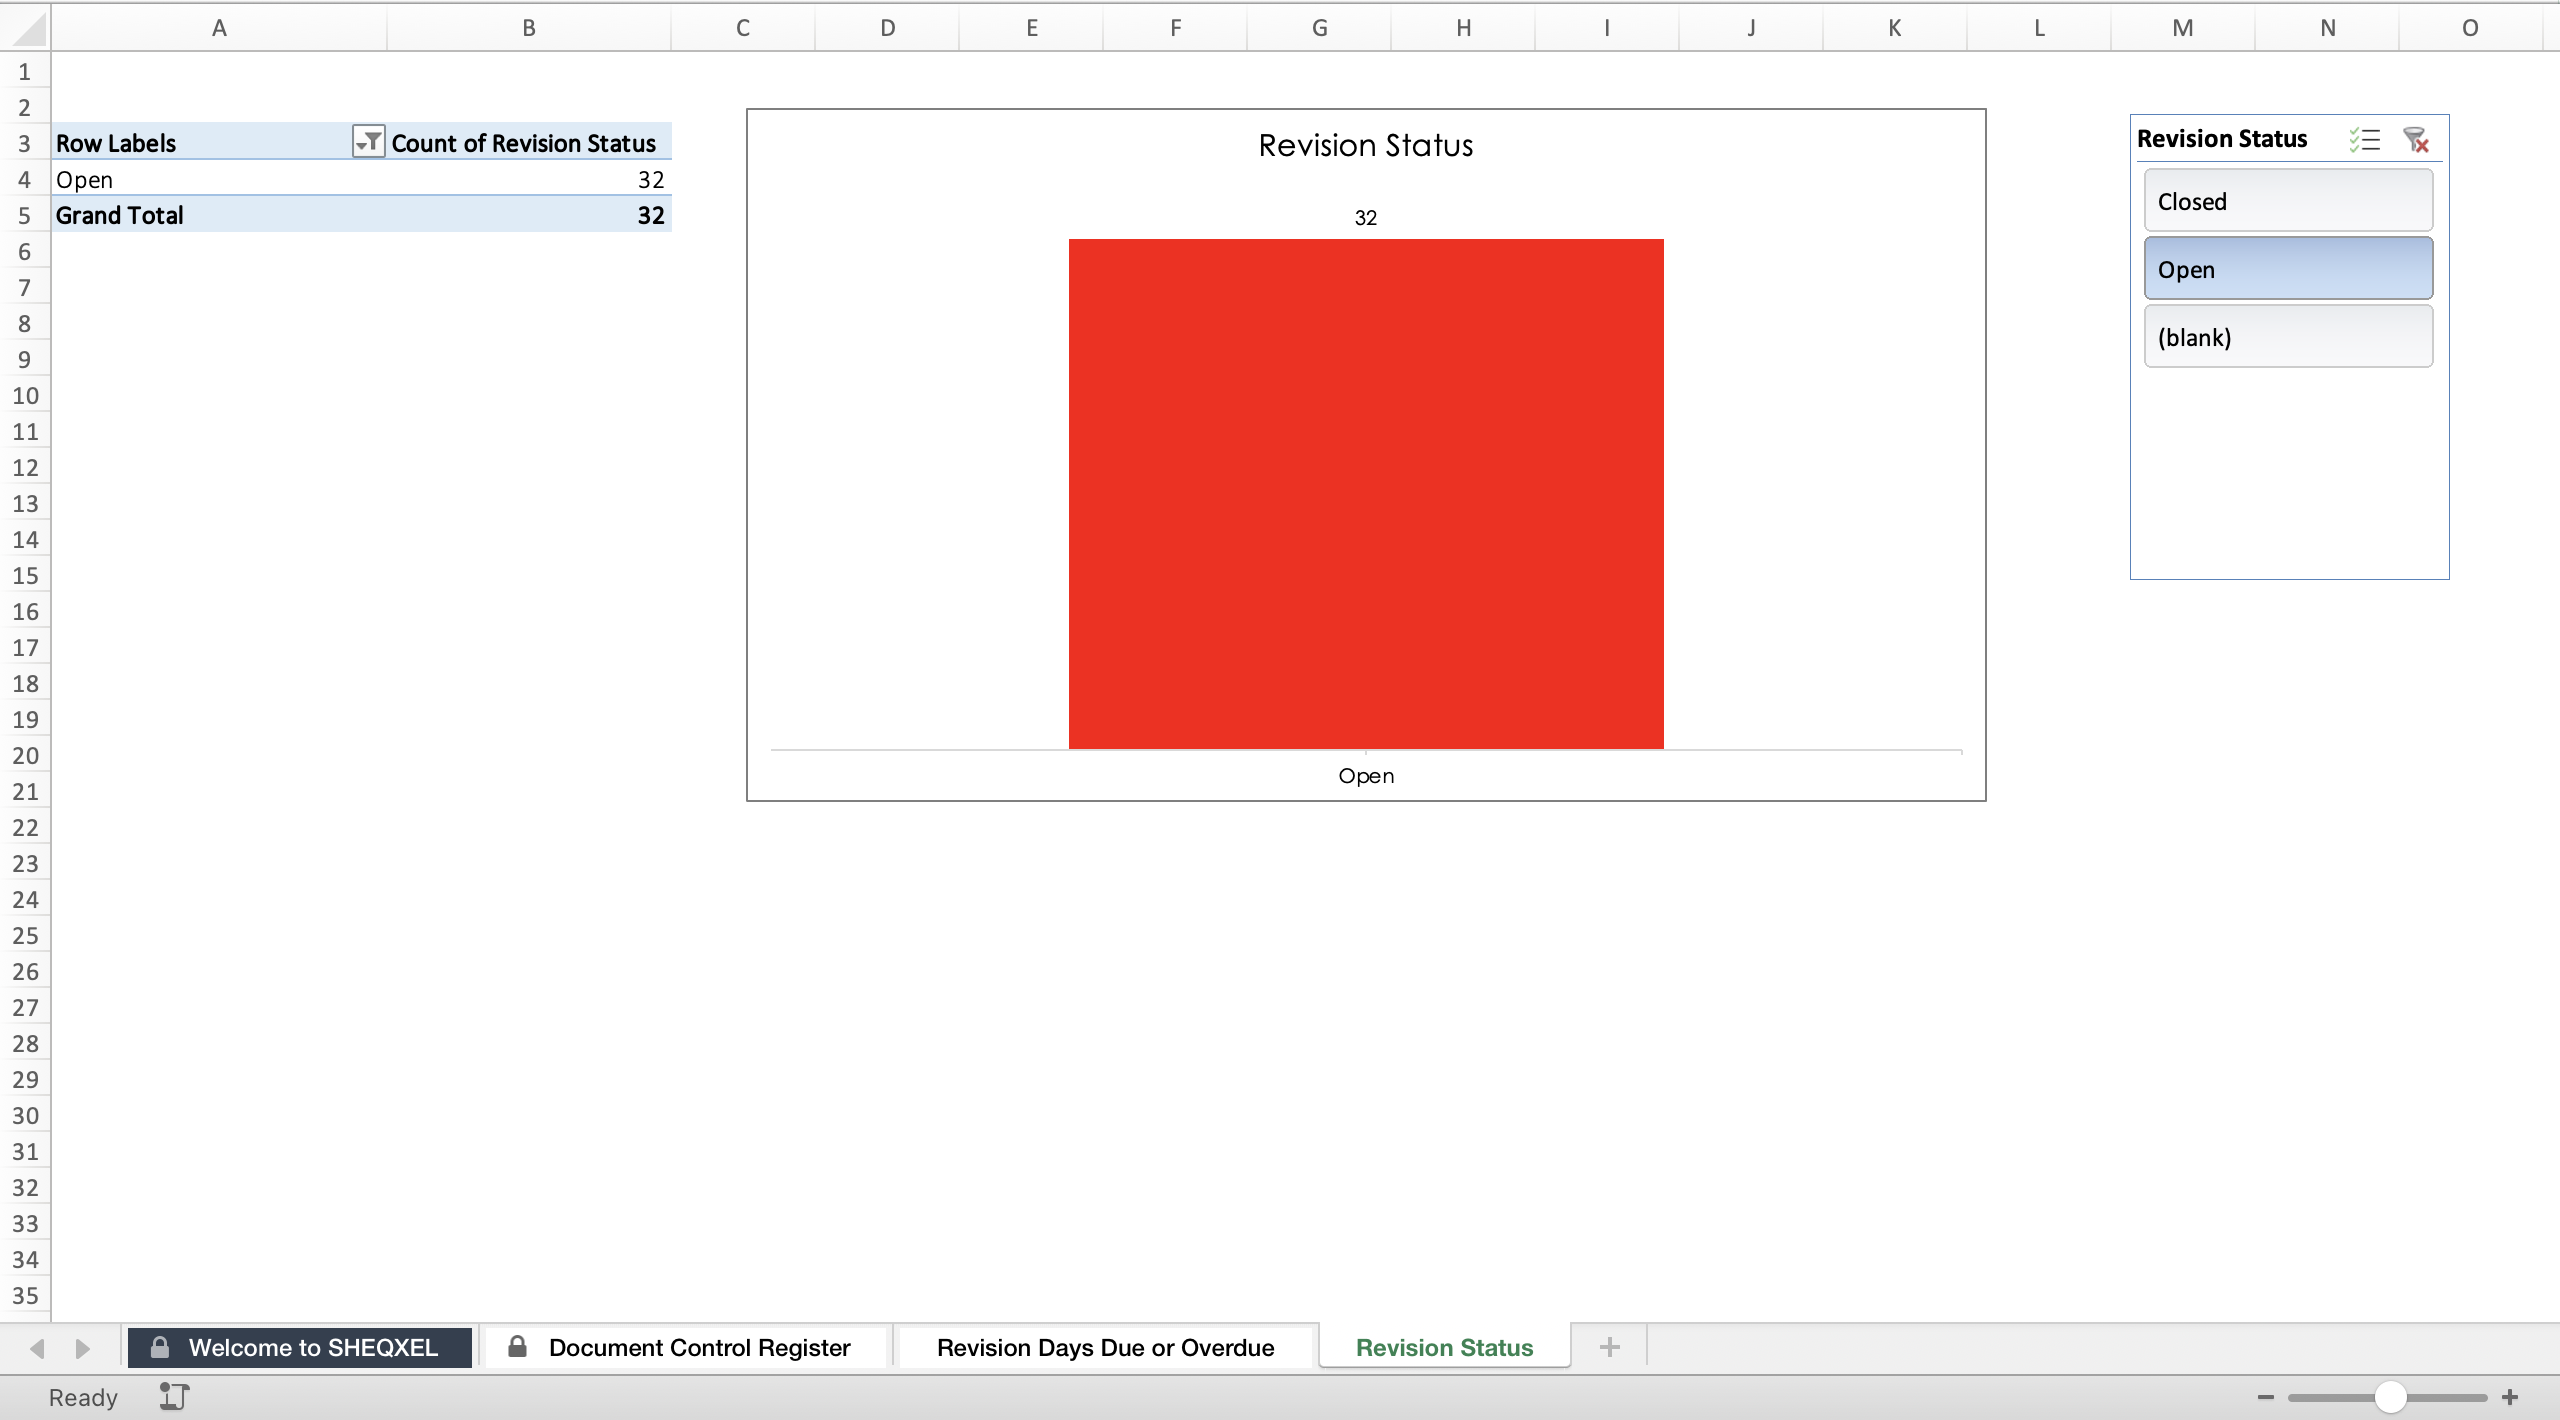The height and width of the screenshot is (1420, 2560).
Task: Click the red Open bar in the chart
Action: [1366, 494]
